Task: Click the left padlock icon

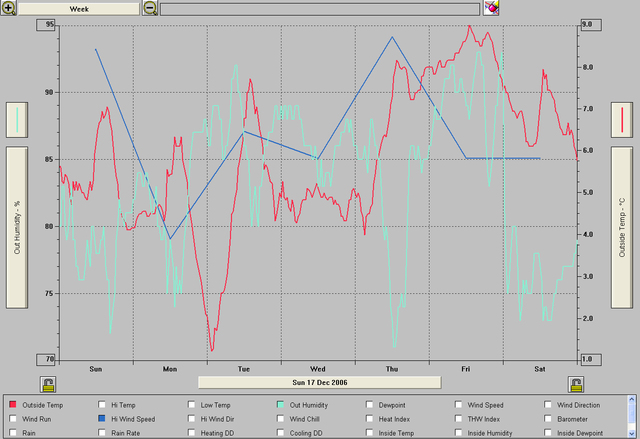Action: 47,383
